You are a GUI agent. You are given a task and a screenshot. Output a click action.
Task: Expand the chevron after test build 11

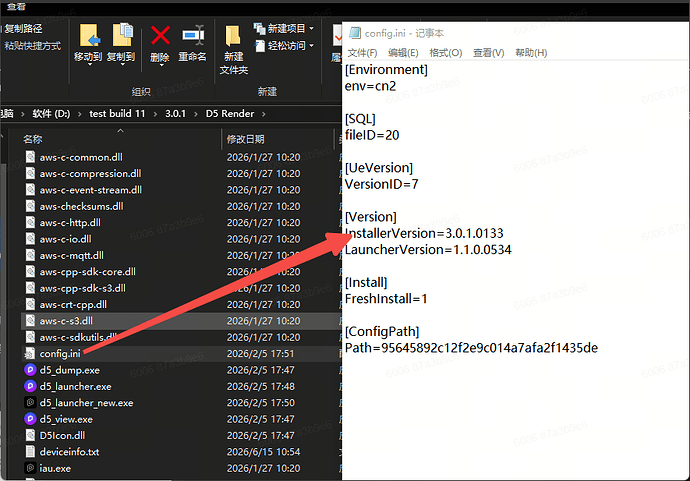tap(155, 114)
